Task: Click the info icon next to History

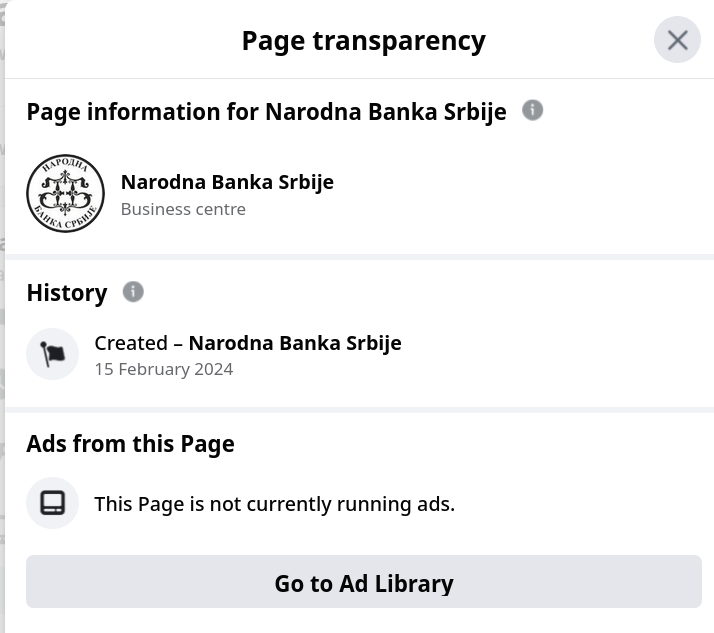Action: pos(133,291)
